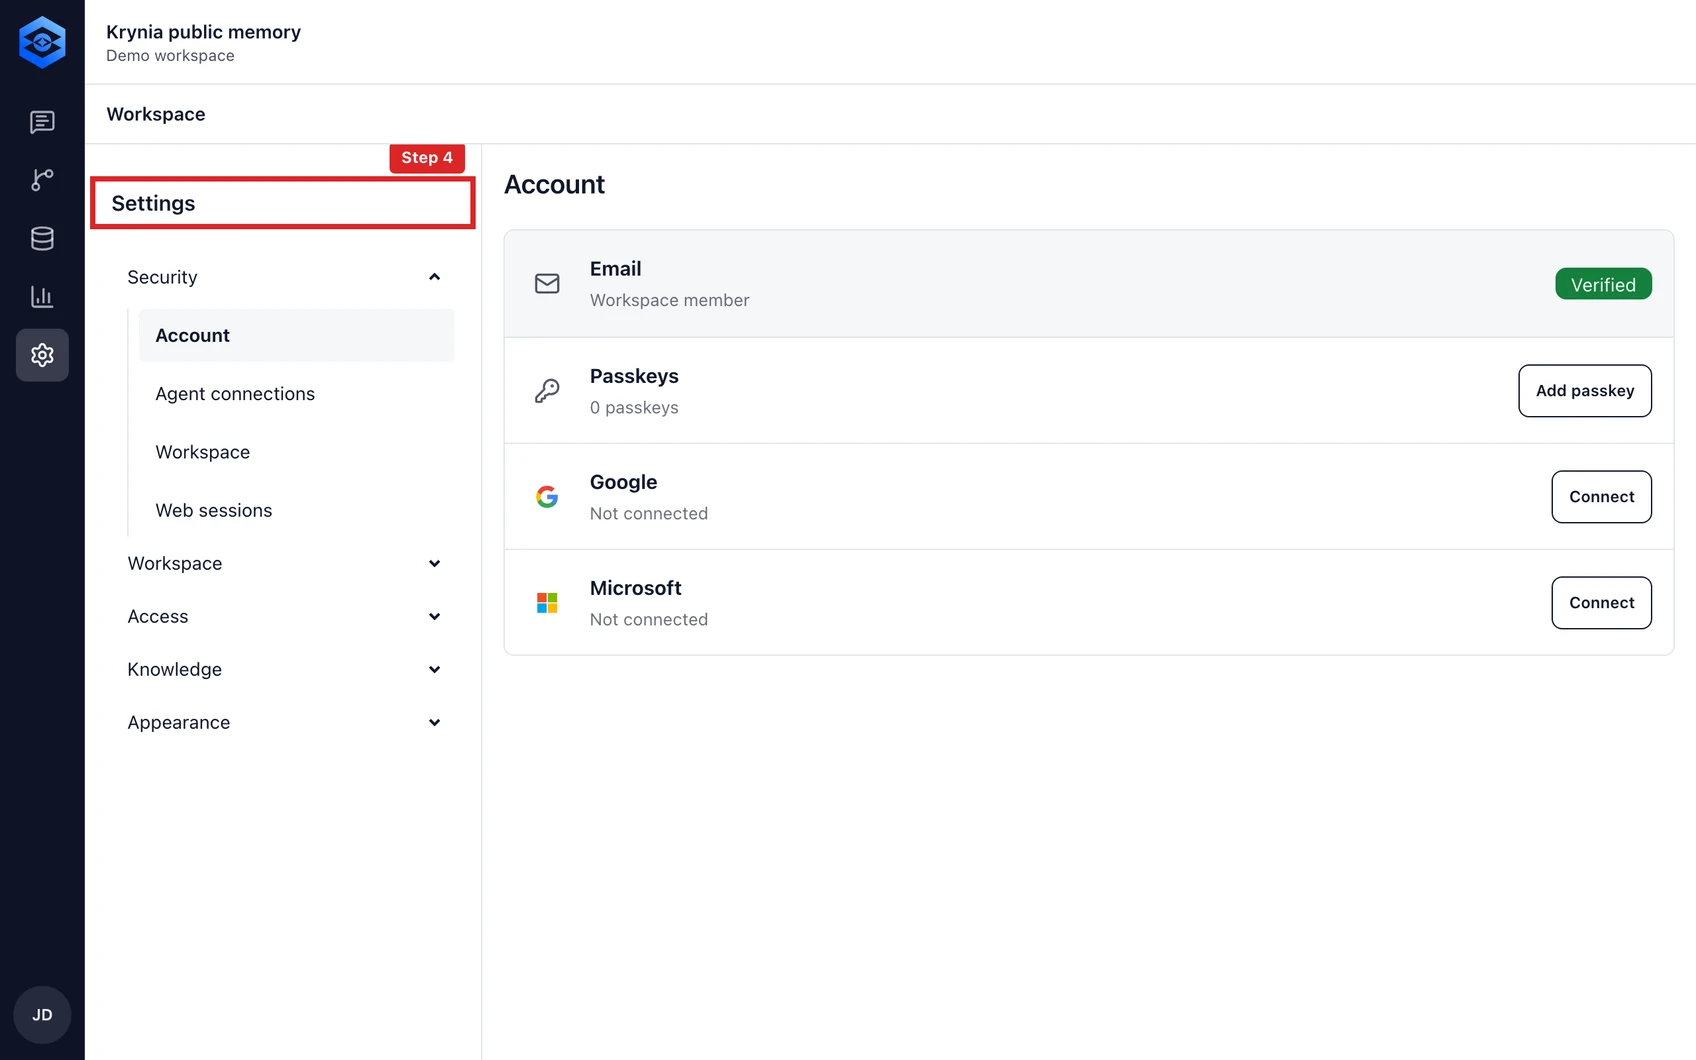This screenshot has width=1696, height=1060.
Task: Click the Account page heading
Action: tap(555, 185)
